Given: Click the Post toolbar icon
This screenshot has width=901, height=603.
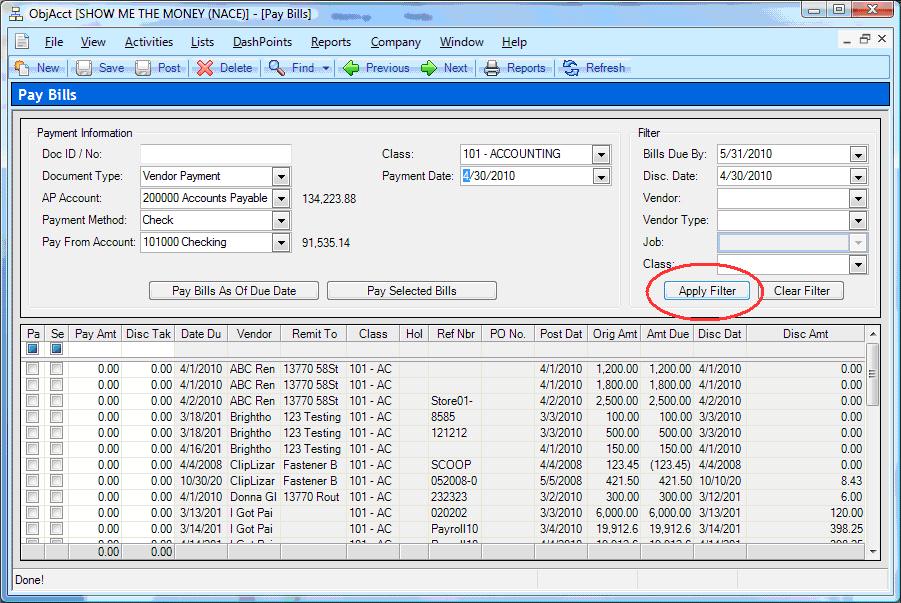Looking at the screenshot, I should (144, 68).
